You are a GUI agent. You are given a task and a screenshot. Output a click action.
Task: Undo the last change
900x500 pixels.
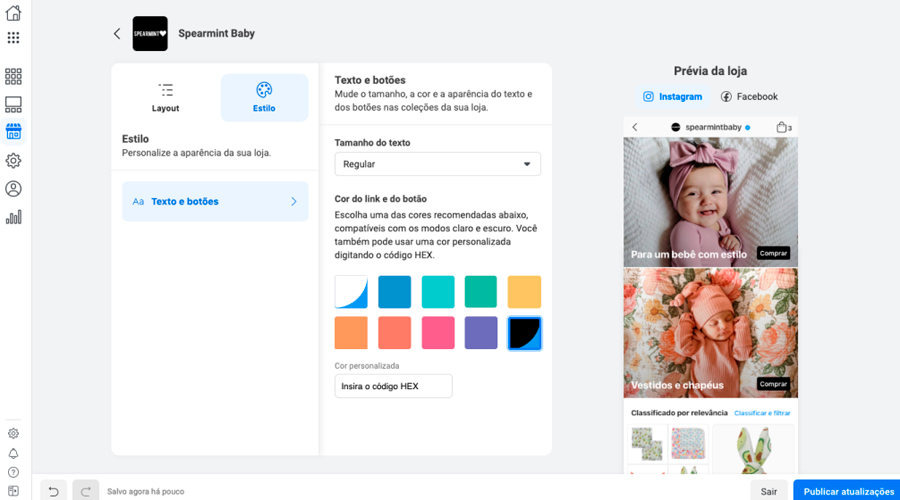(x=53, y=491)
